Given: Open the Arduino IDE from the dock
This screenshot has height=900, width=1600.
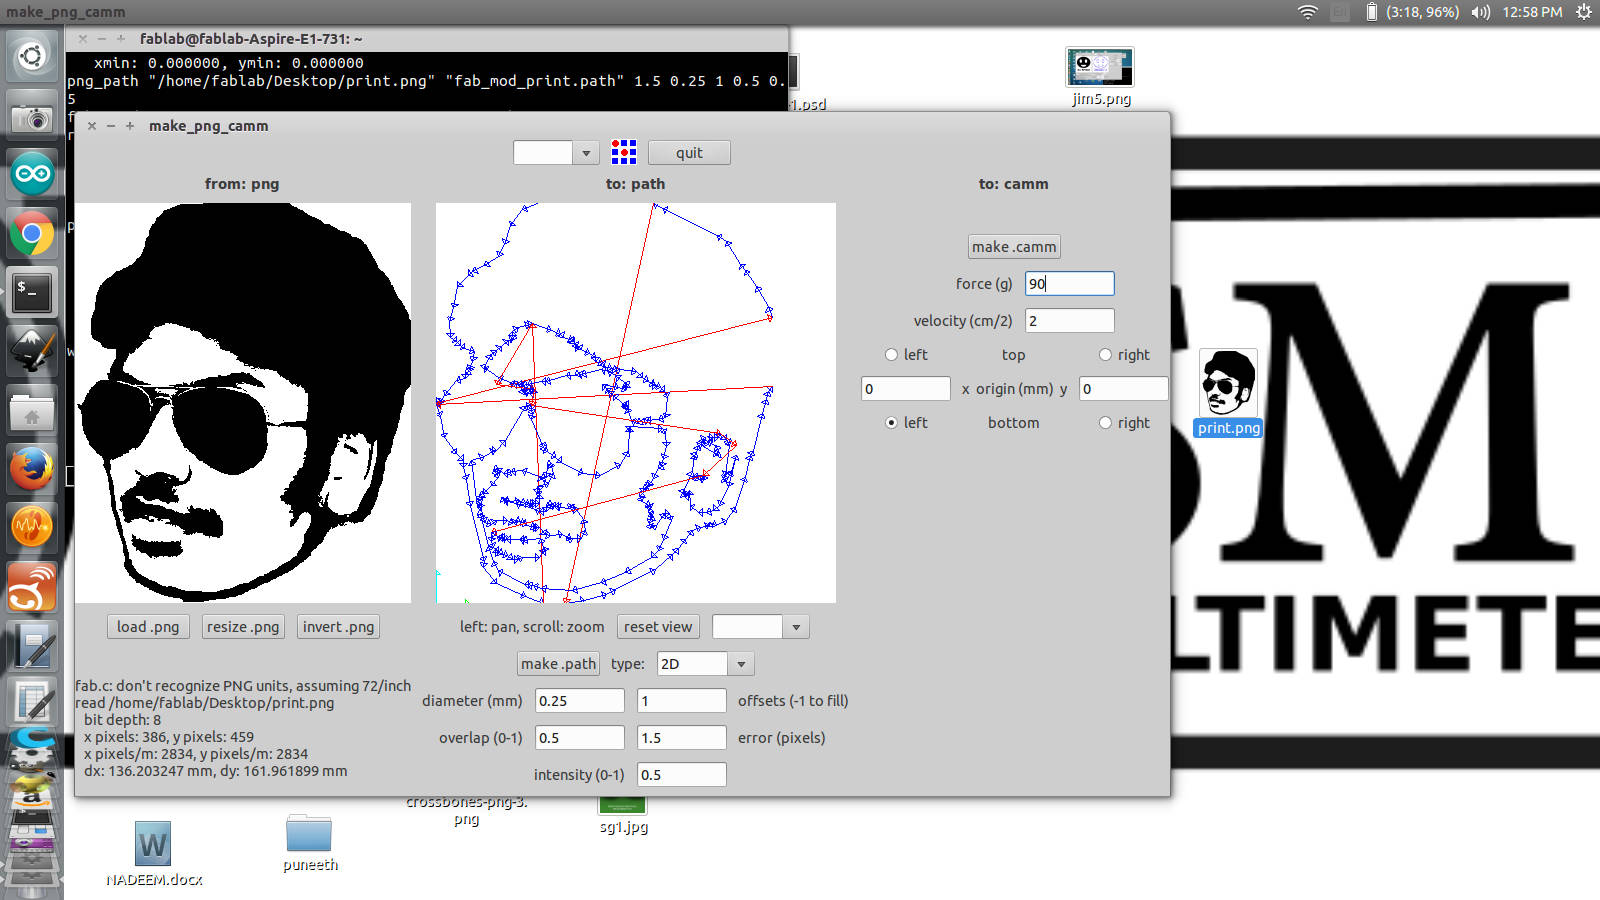Looking at the screenshot, I should click(32, 175).
